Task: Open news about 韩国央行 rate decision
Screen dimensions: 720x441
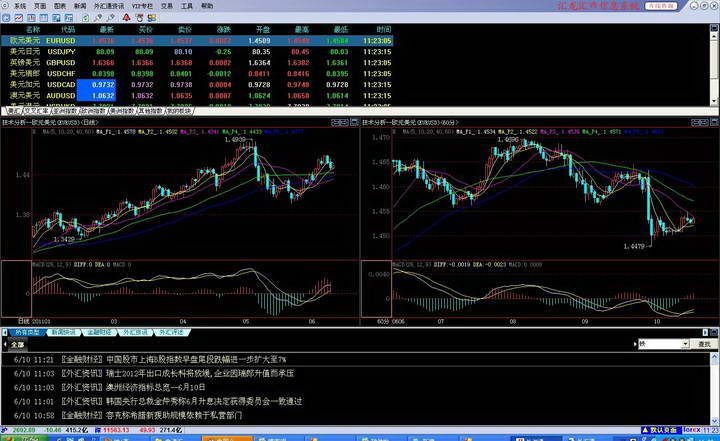Action: pos(158,401)
